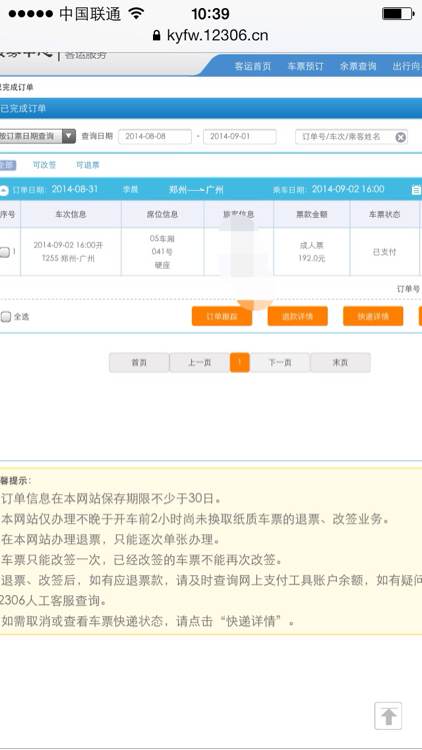This screenshot has width=422, height=750.
Task: Pick the start date 2014-08-08 field
Action: [x=155, y=136]
